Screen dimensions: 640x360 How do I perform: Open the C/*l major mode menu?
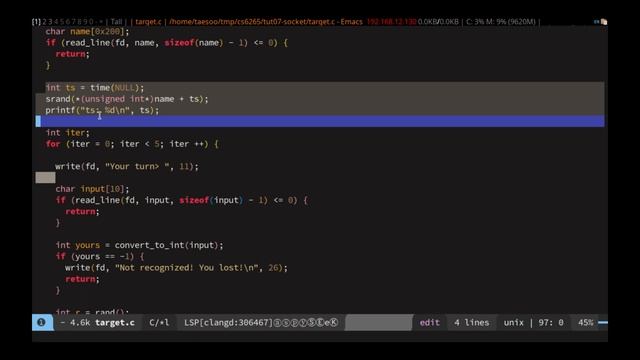click(x=159, y=322)
